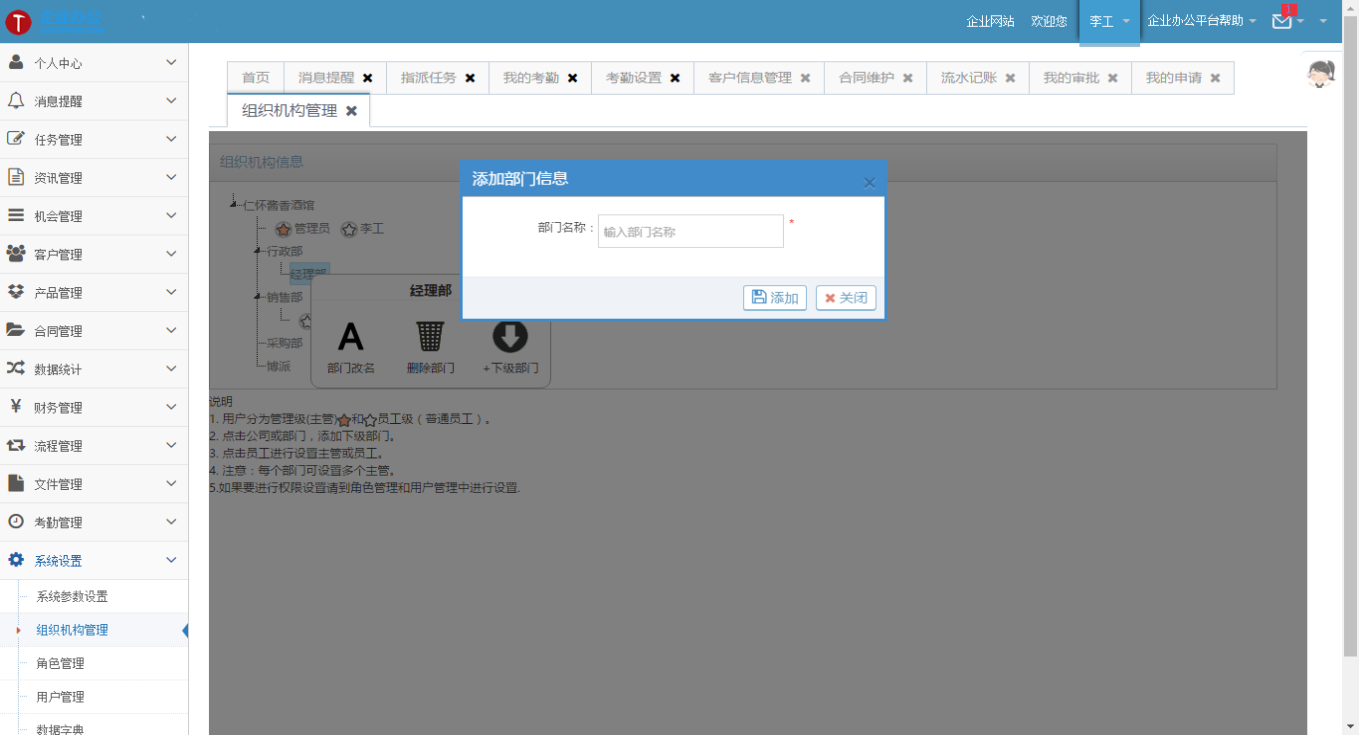This screenshot has width=1359, height=735.
Task: Open the mail envelope icon in top bar
Action: pos(1282,20)
